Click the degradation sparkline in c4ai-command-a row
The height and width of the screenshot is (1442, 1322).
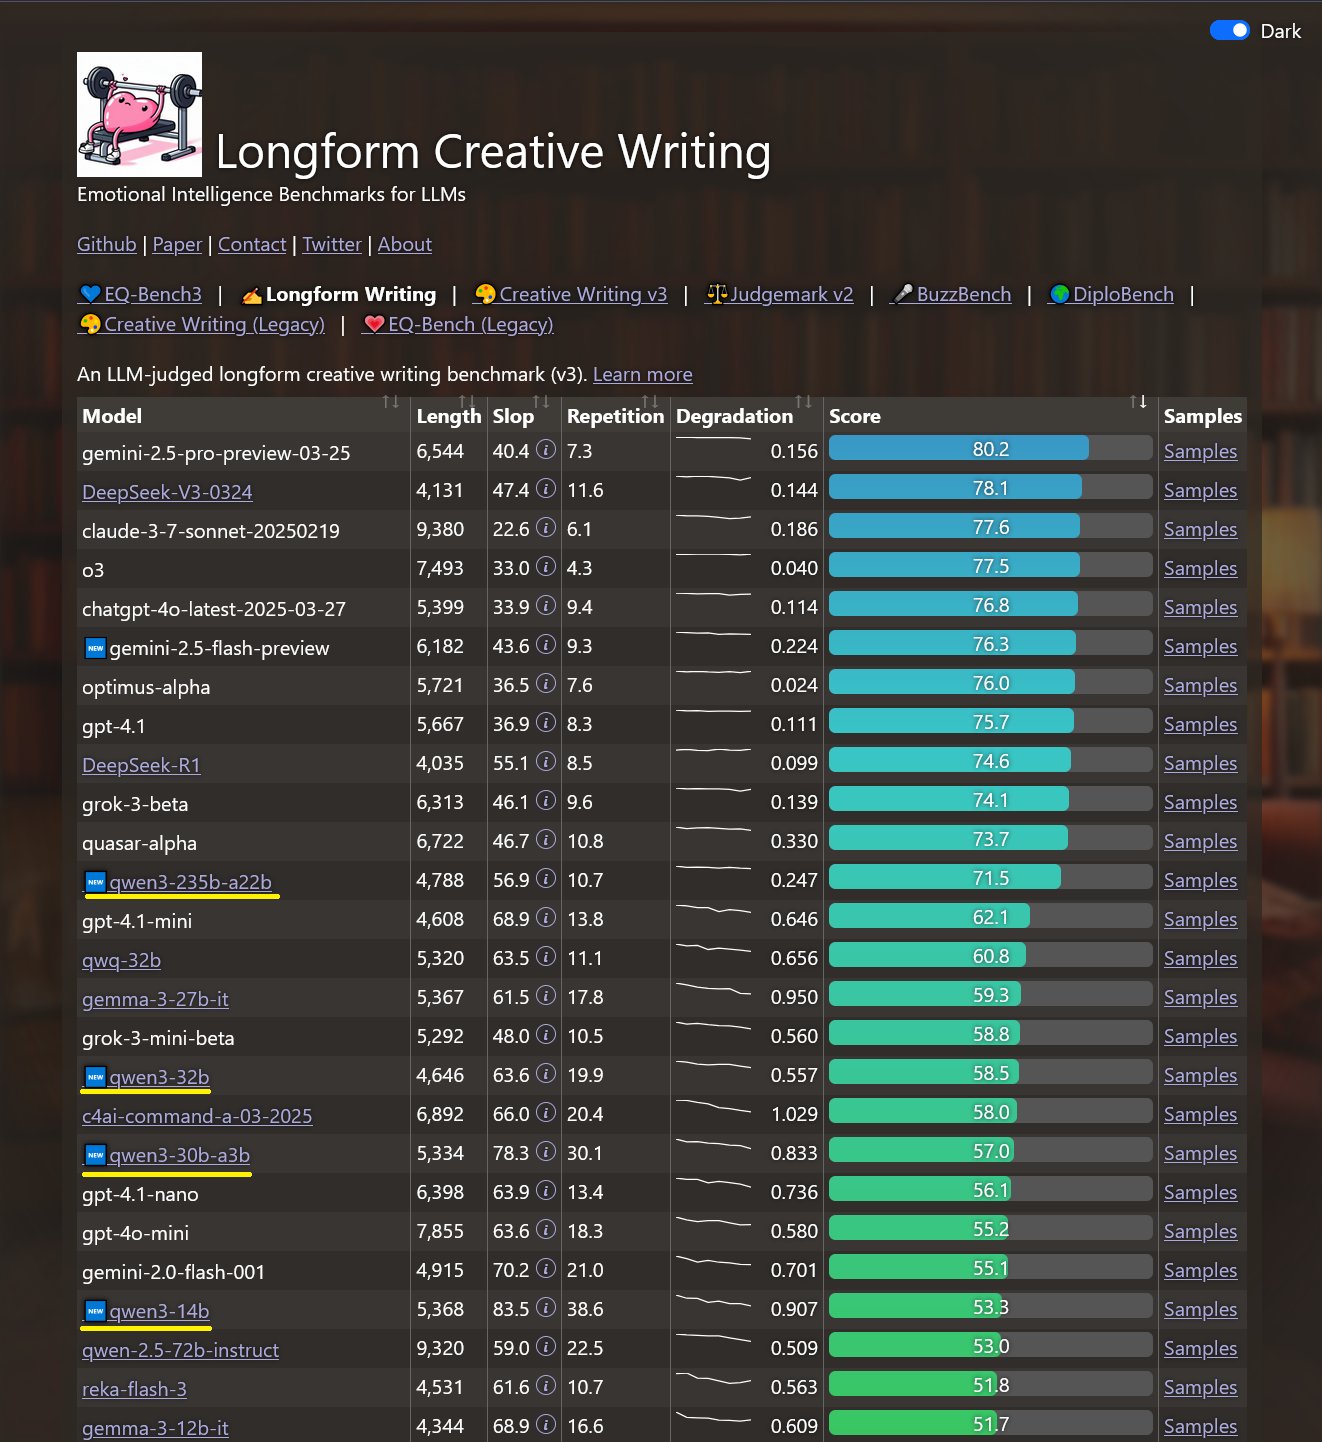[x=713, y=1109]
